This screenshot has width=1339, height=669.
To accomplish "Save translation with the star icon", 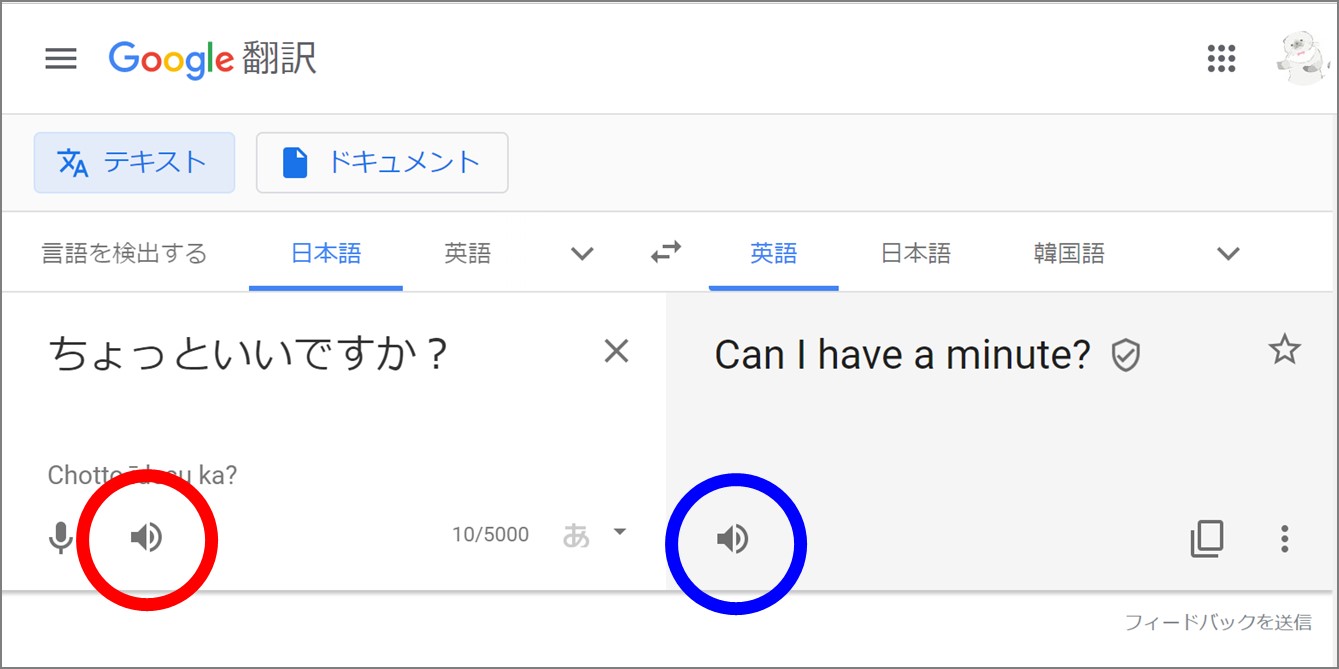I will (x=1284, y=350).
